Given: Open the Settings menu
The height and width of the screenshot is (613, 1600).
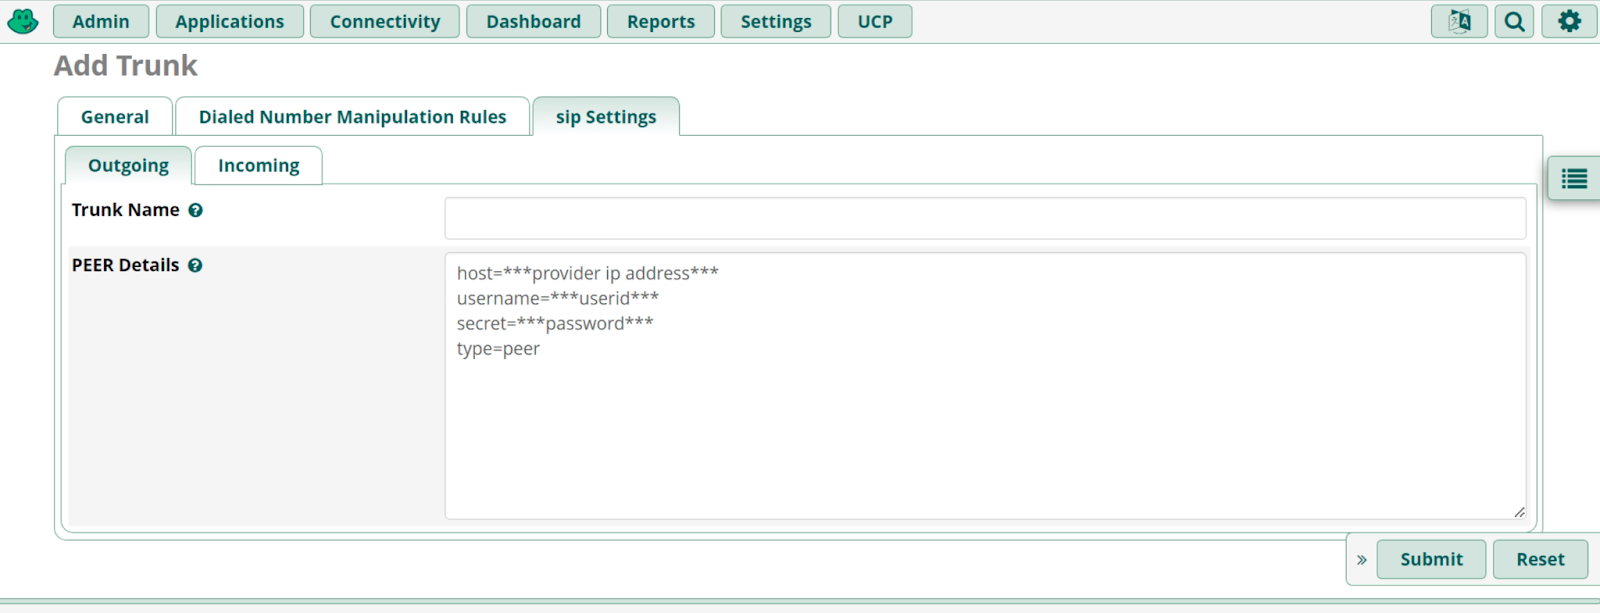Looking at the screenshot, I should point(775,21).
